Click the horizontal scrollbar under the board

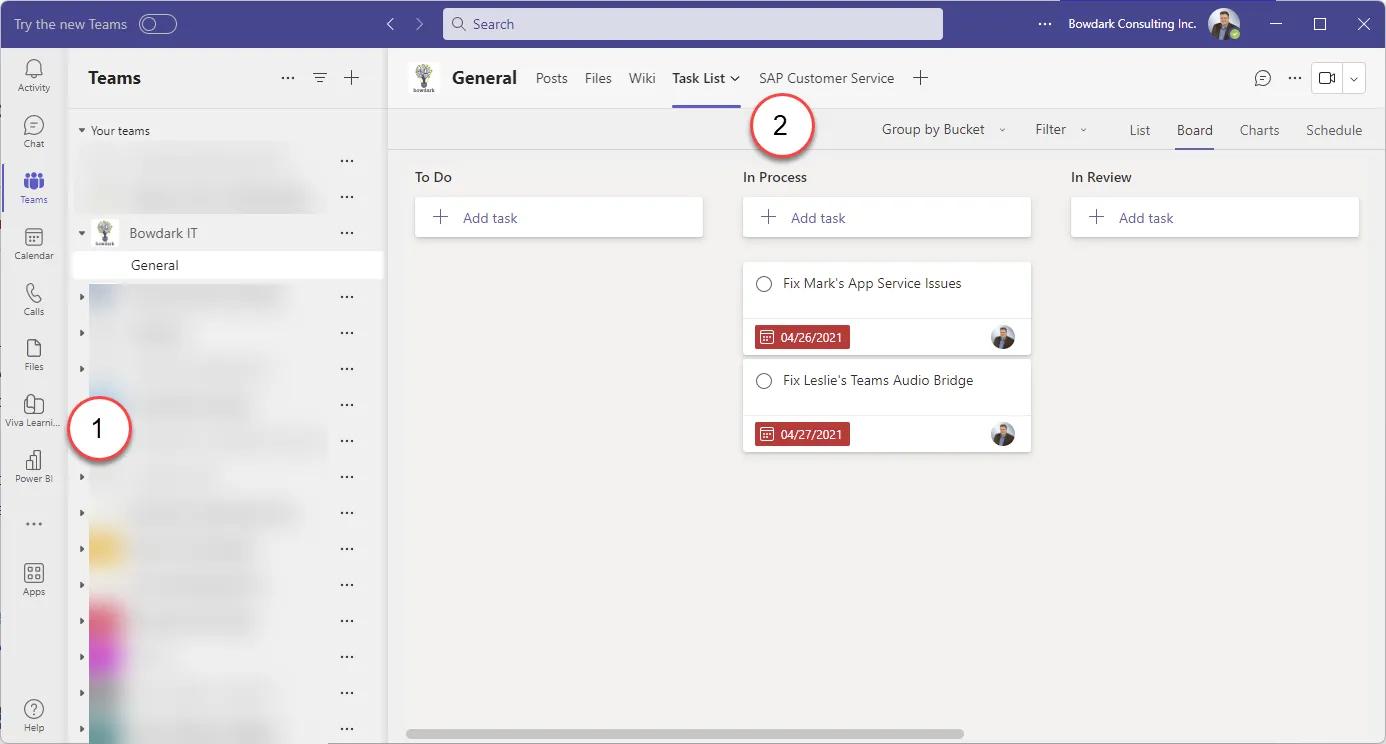point(685,734)
